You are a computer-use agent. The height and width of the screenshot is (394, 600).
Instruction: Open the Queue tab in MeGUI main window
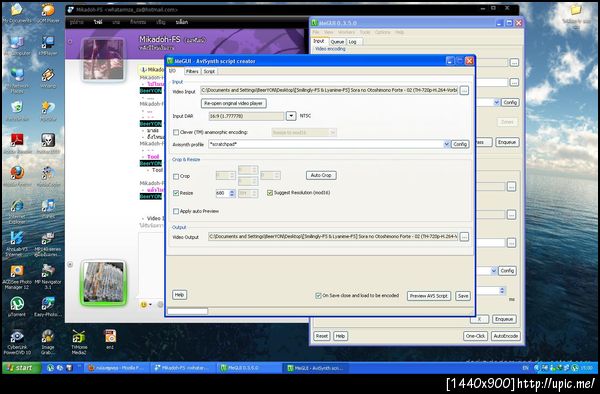[337, 42]
